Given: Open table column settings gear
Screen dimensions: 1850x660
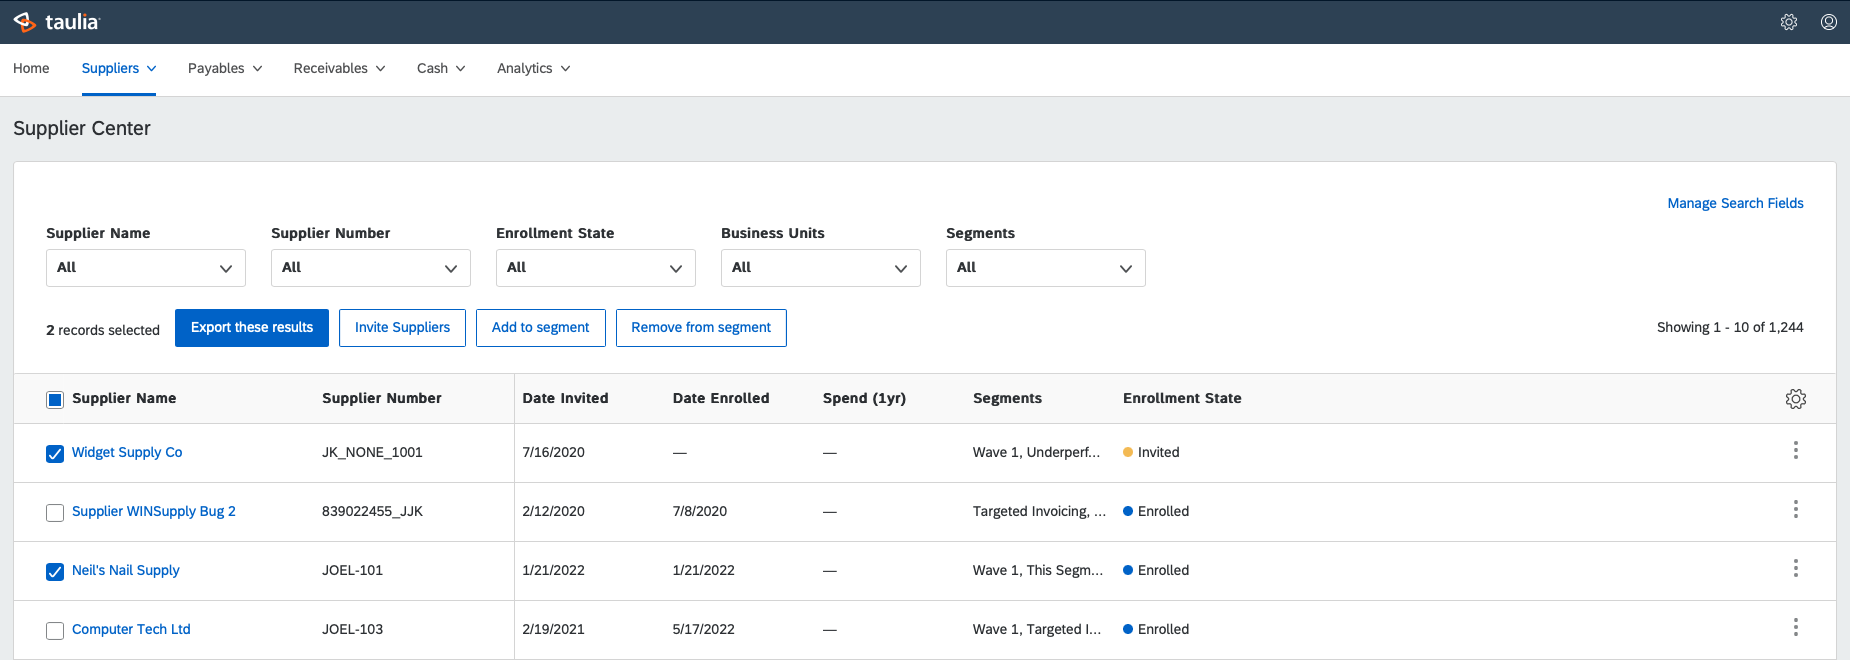Looking at the screenshot, I should point(1796,399).
